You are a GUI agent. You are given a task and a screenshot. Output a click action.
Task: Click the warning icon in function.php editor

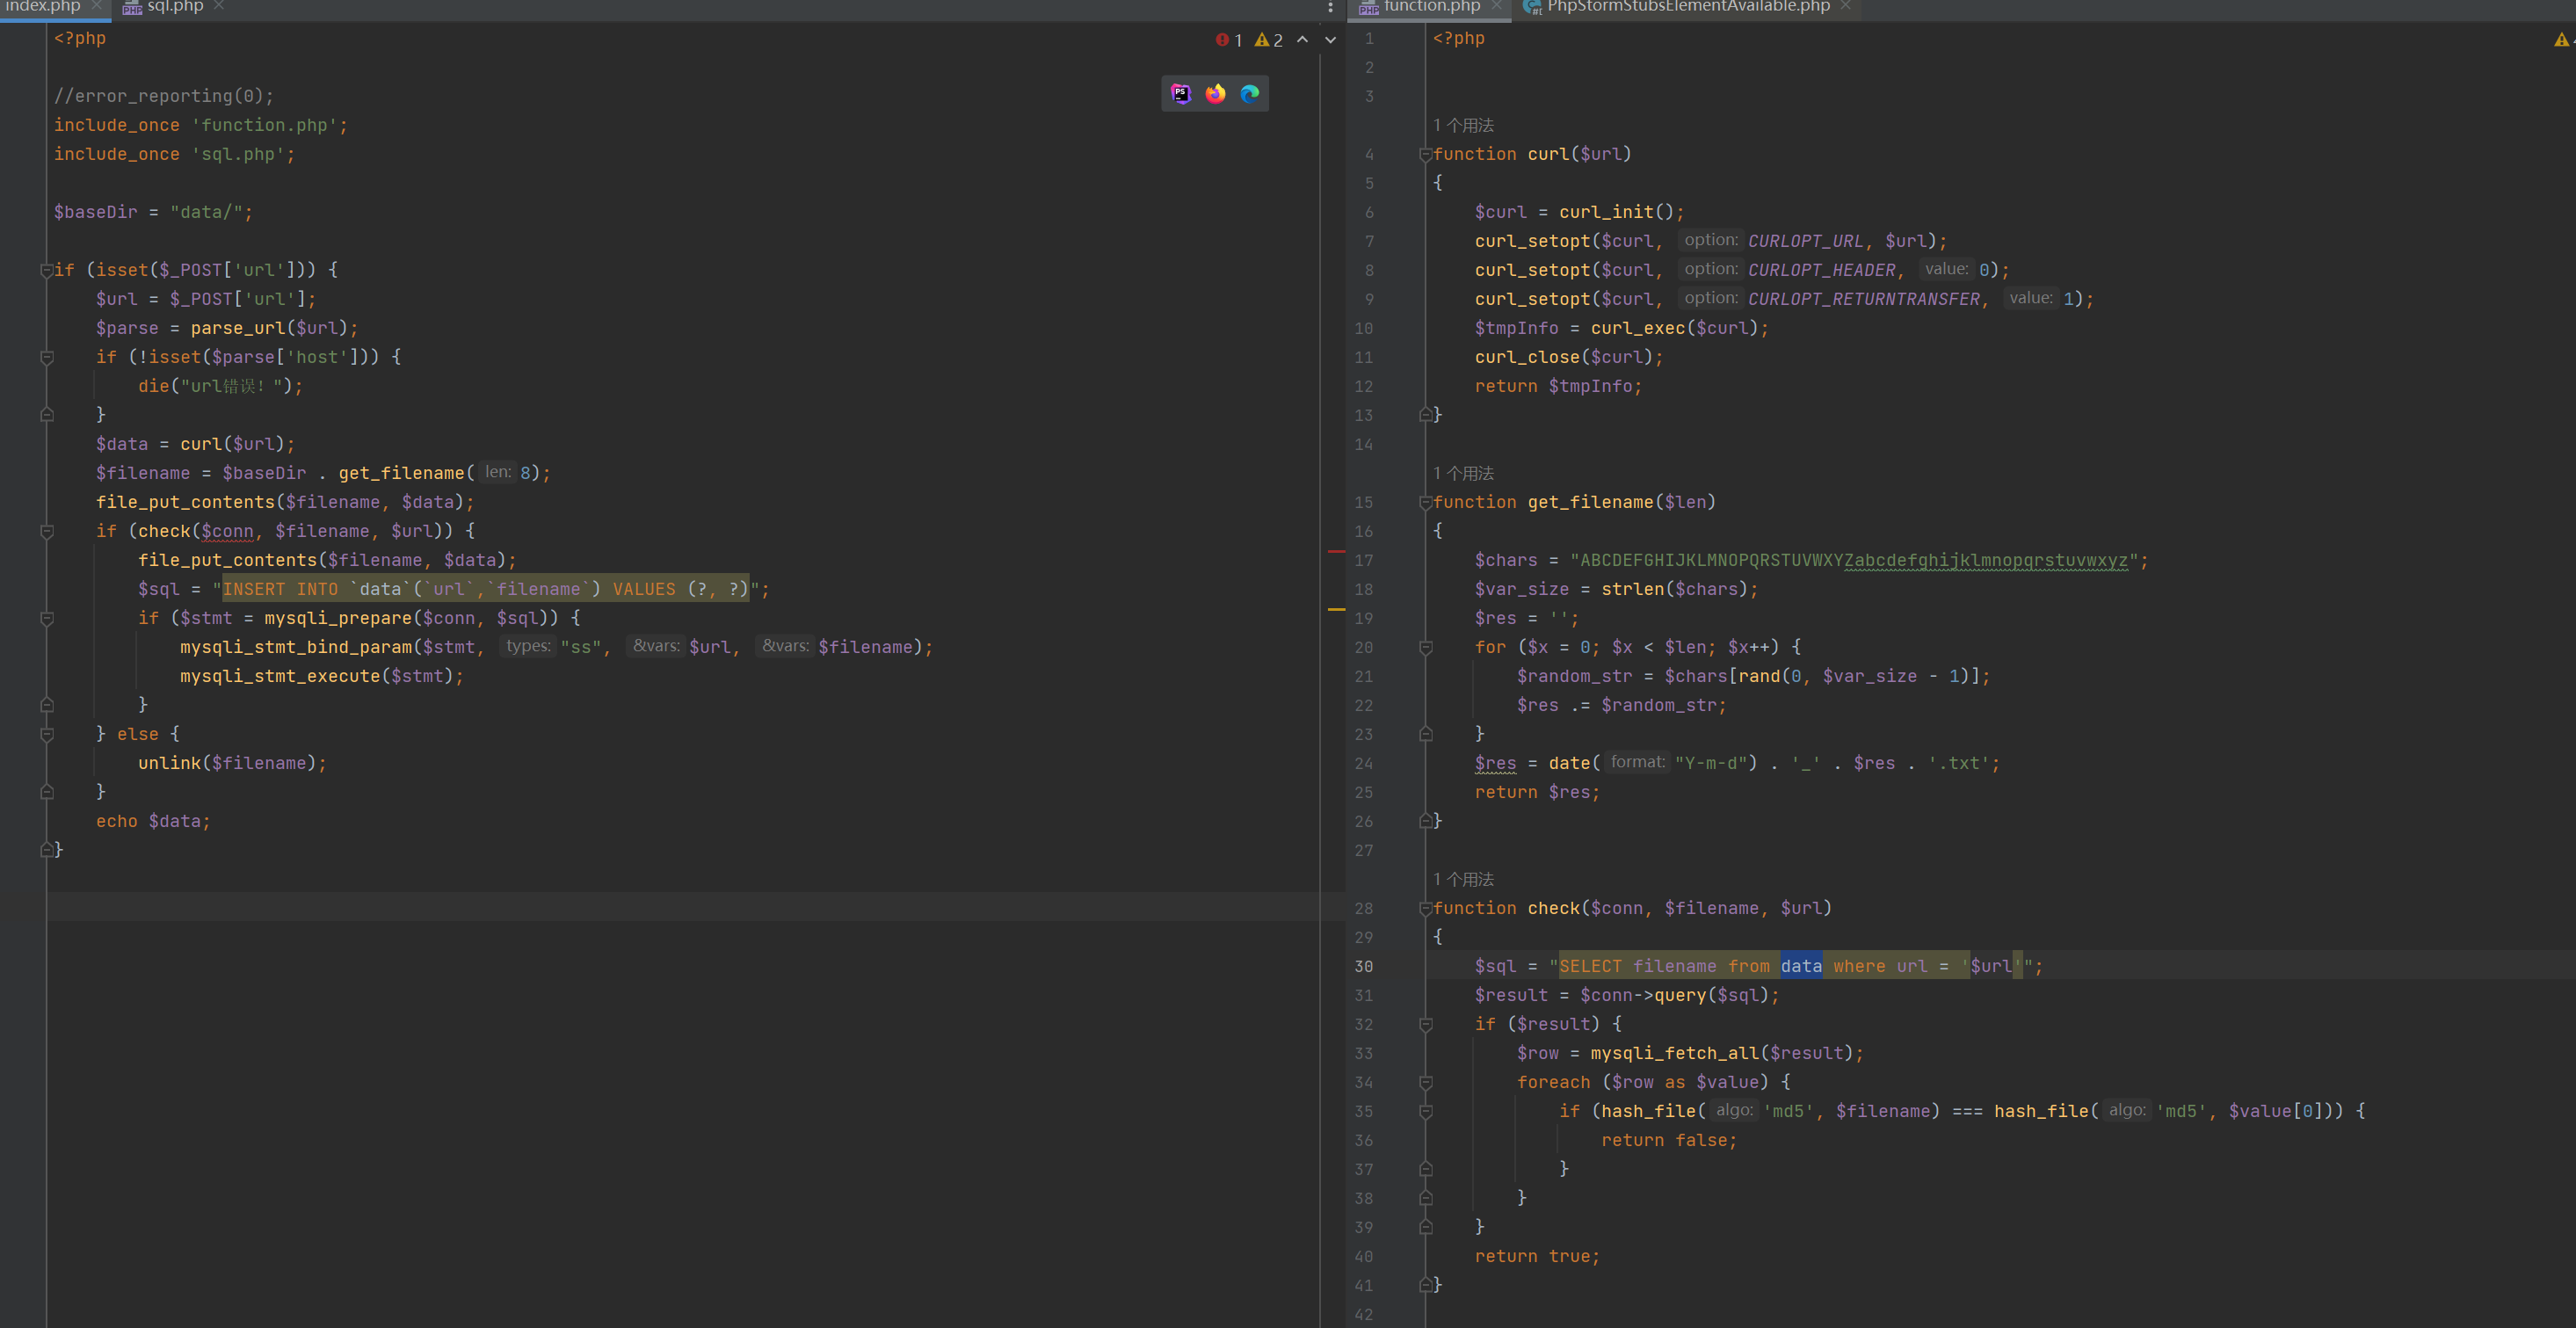2561,40
